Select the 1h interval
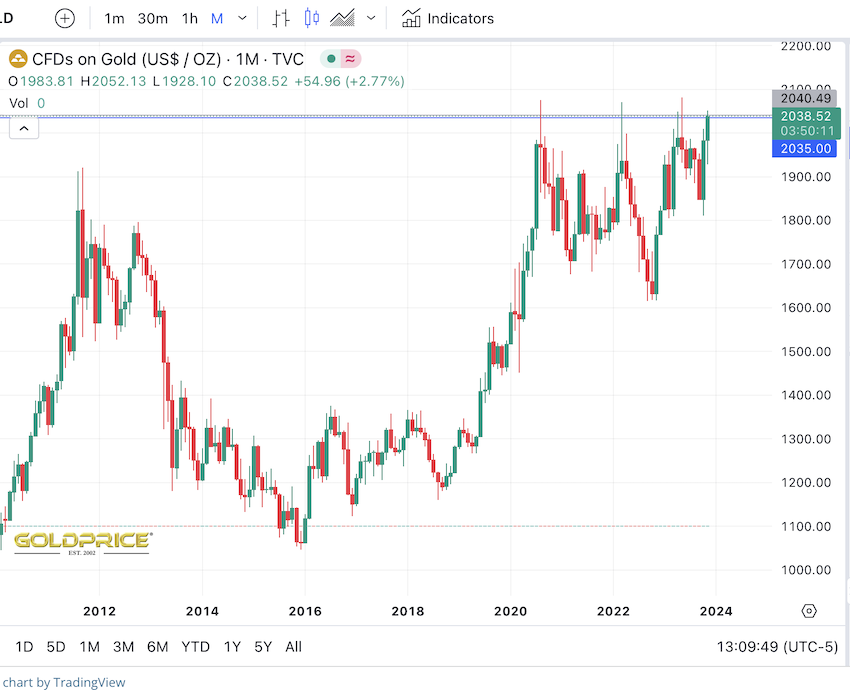 190,18
